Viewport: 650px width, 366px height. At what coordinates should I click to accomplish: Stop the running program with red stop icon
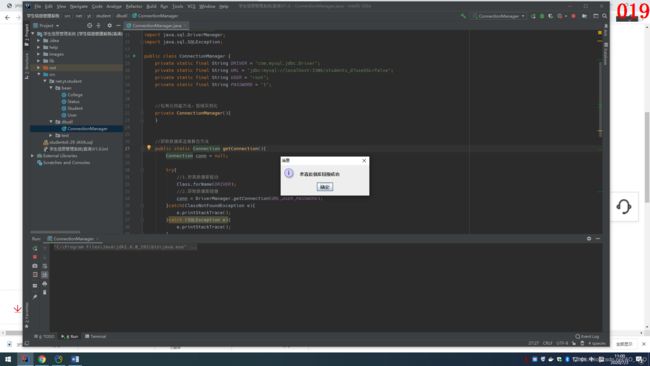pos(573,16)
